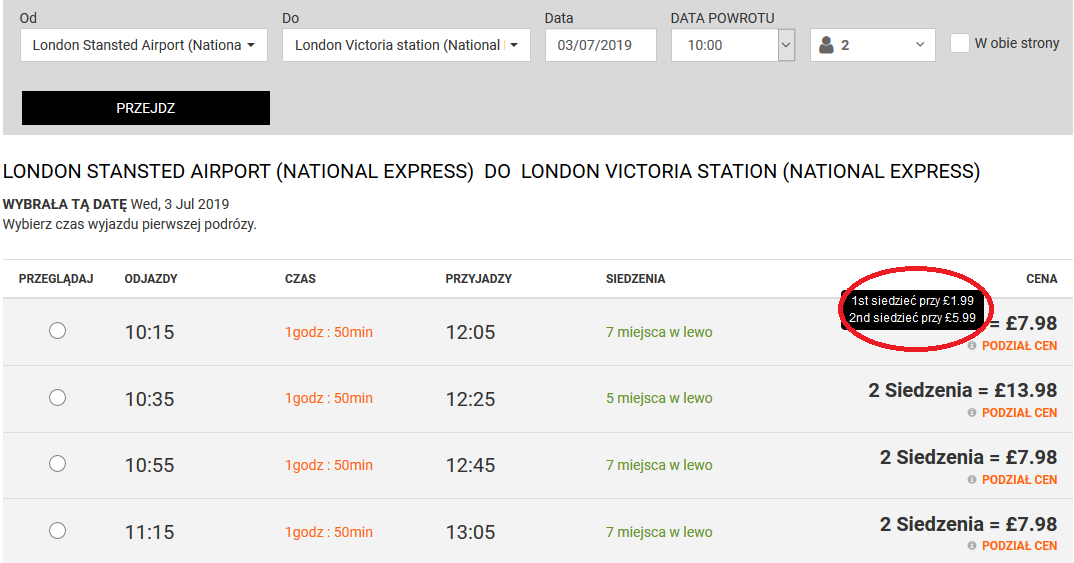
Task: Open the Od departure station dropdown
Action: (x=144, y=45)
